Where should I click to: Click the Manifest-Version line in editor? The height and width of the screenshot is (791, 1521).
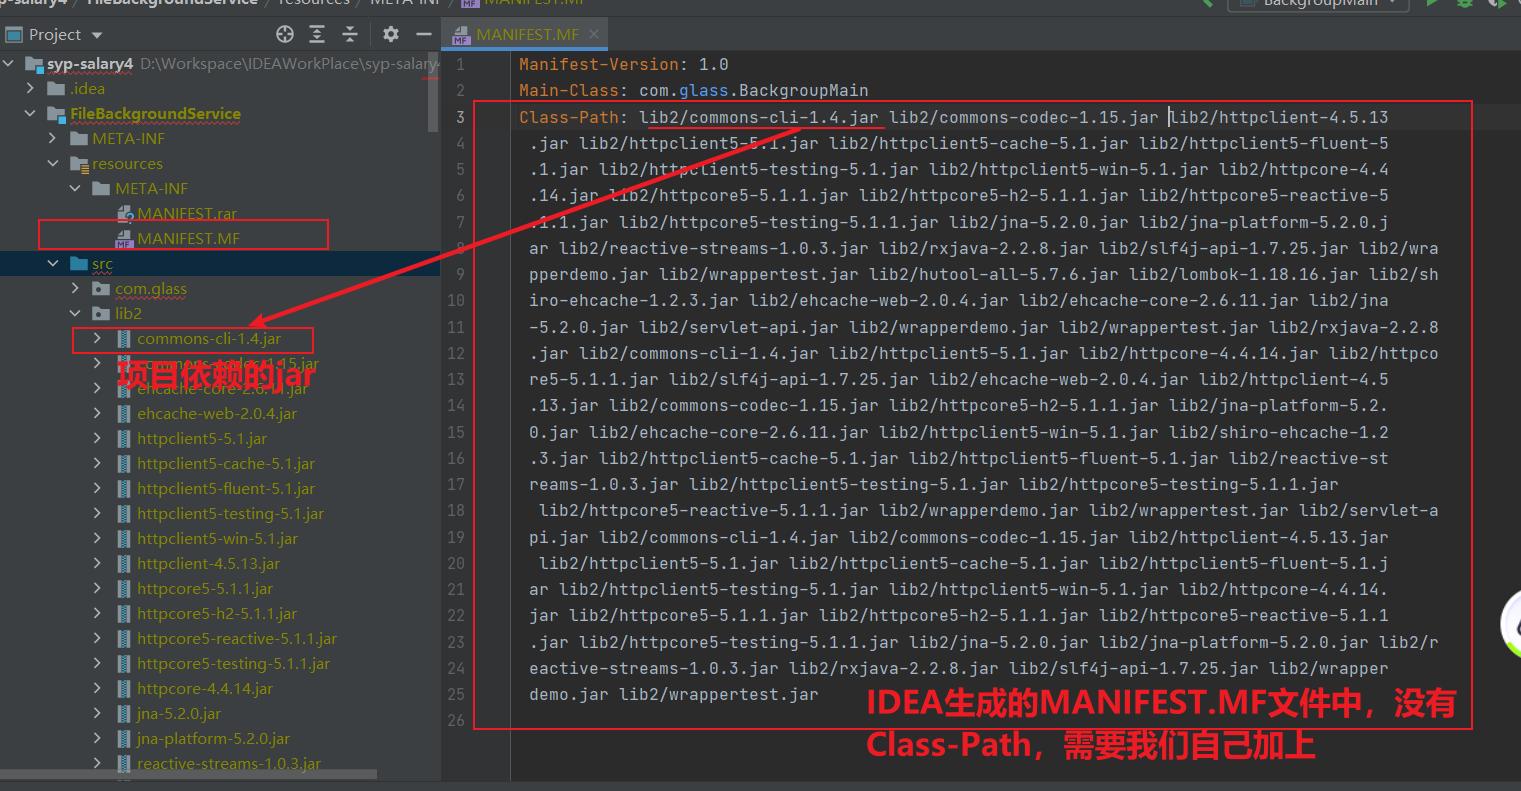pyautogui.click(x=624, y=64)
